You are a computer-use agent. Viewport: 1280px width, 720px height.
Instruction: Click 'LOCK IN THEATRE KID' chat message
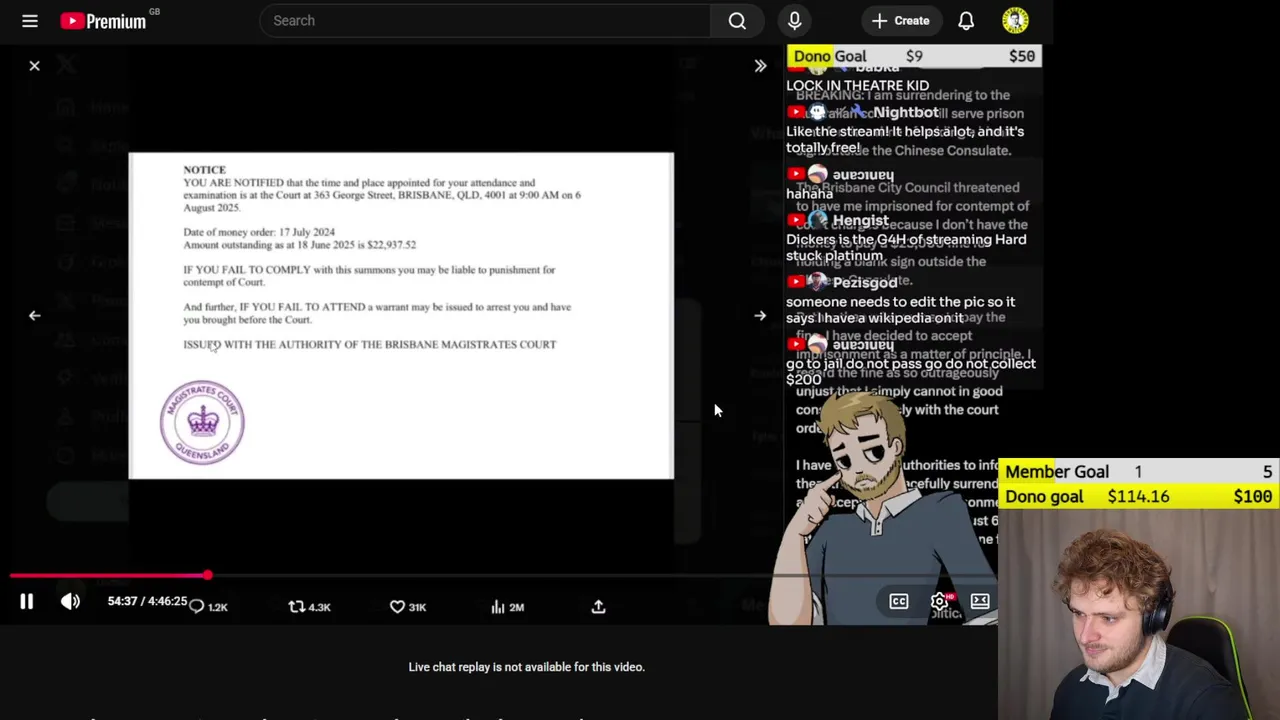(x=857, y=86)
